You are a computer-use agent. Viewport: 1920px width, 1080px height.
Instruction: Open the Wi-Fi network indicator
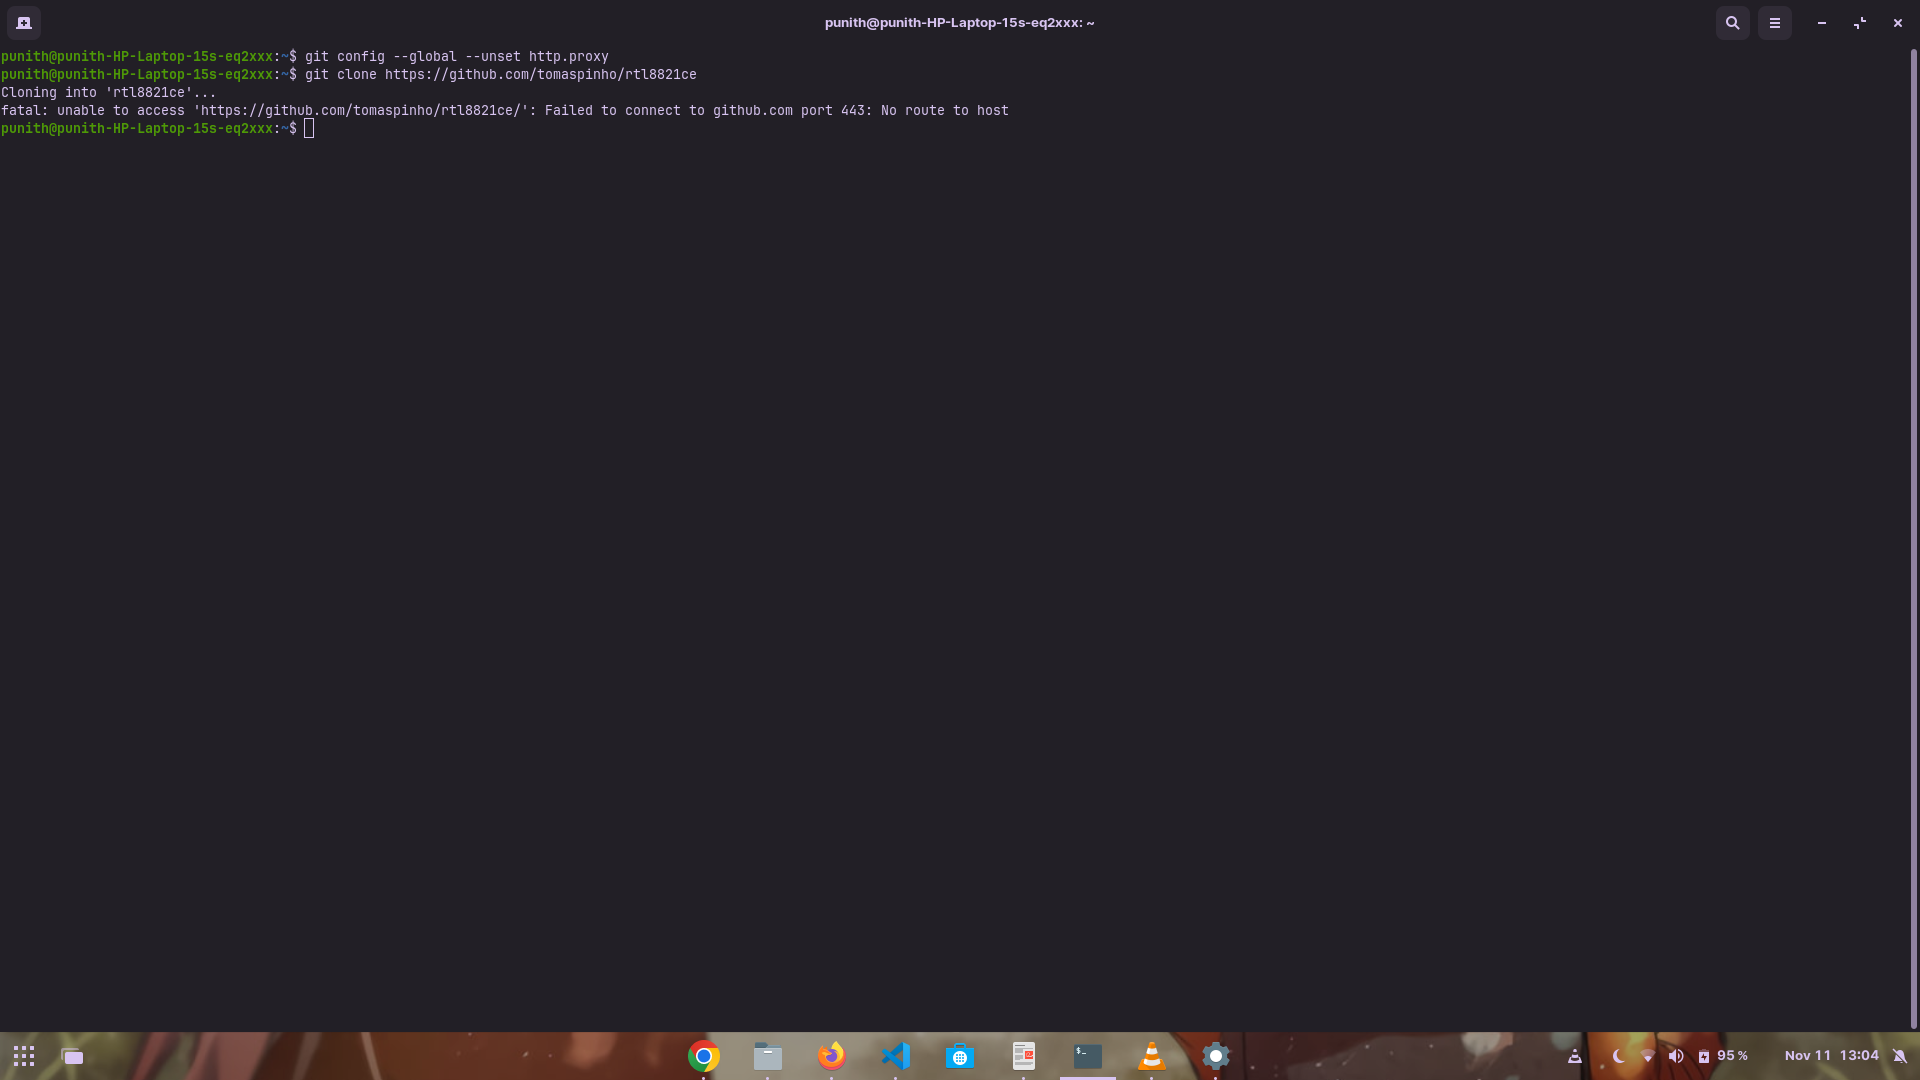click(x=1648, y=1056)
